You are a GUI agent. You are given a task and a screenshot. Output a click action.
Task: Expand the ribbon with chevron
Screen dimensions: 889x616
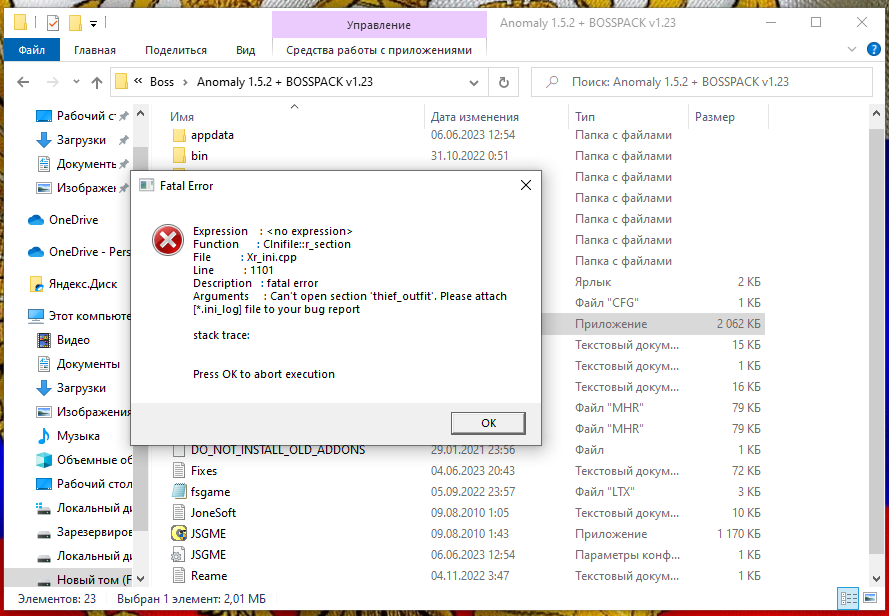point(852,49)
